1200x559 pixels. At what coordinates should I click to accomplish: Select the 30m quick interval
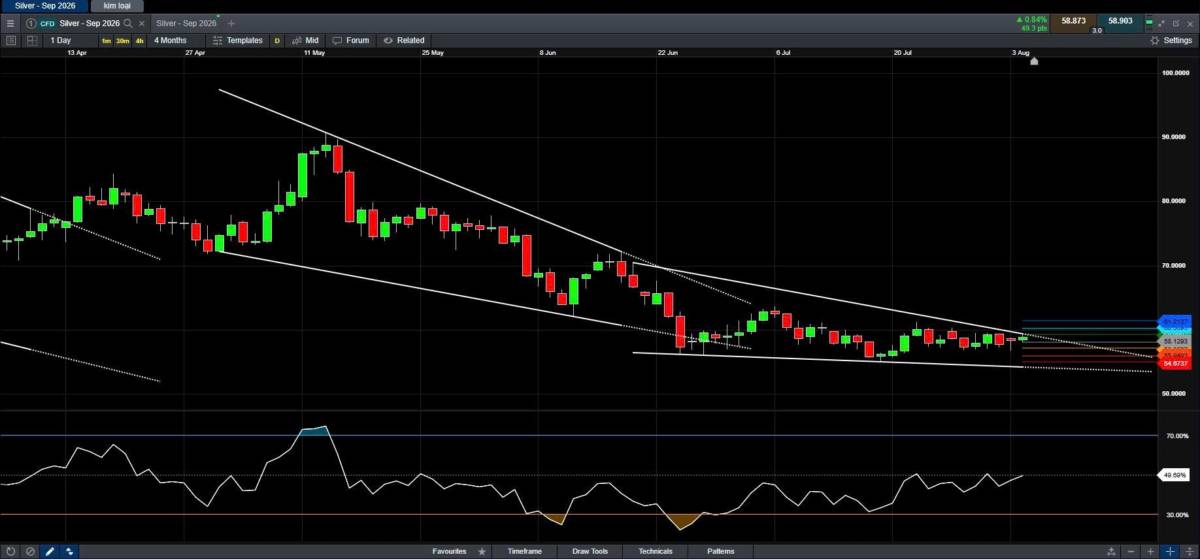click(x=122, y=41)
